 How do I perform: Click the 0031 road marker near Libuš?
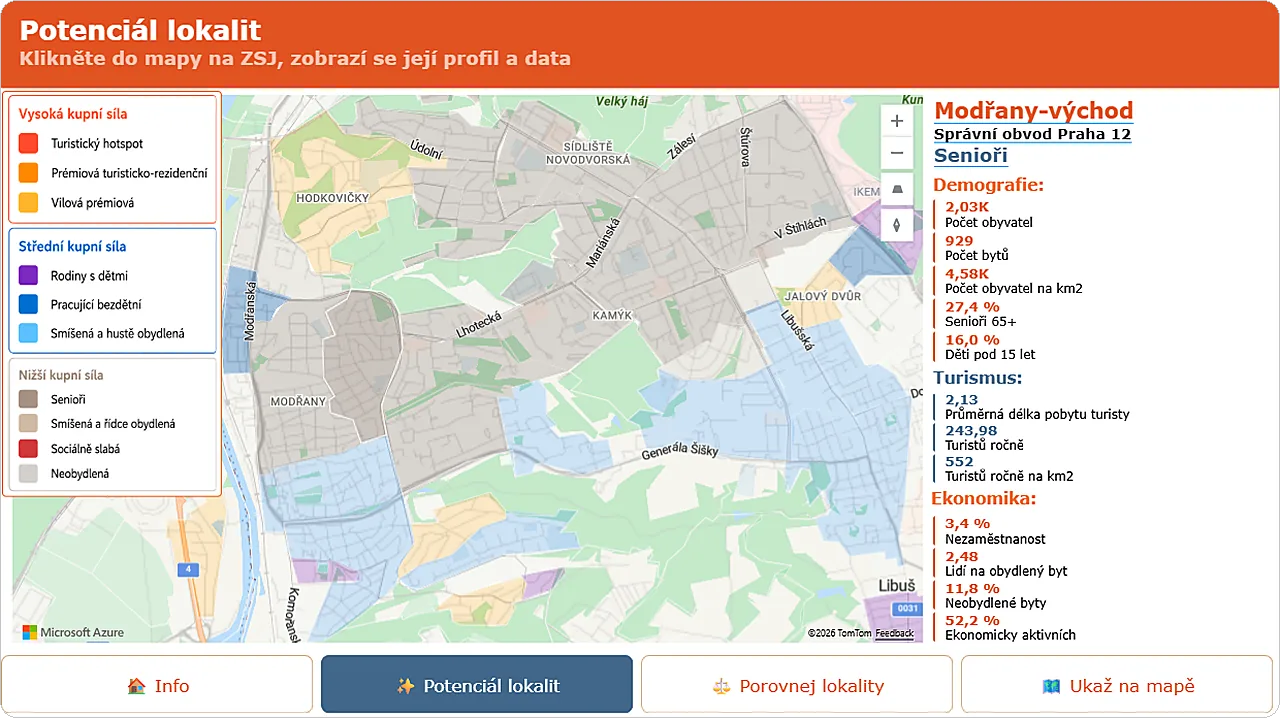[908, 608]
